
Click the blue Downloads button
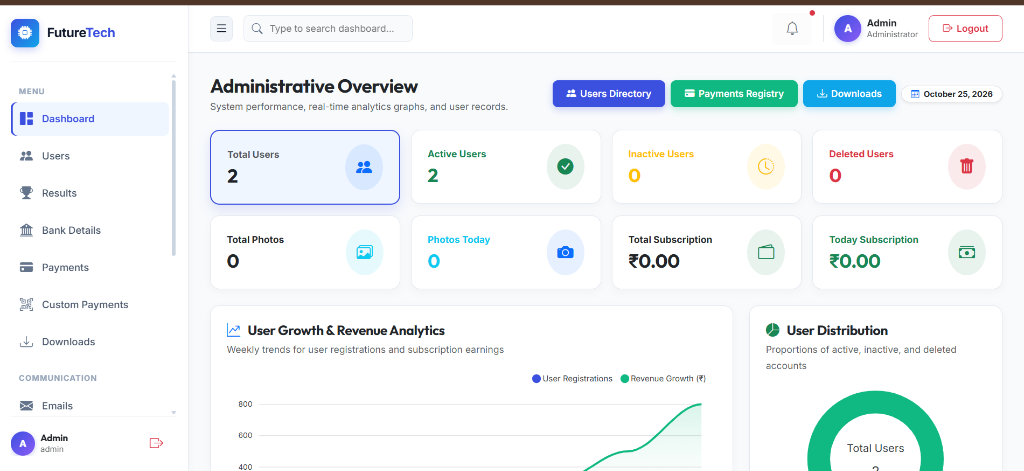(849, 93)
